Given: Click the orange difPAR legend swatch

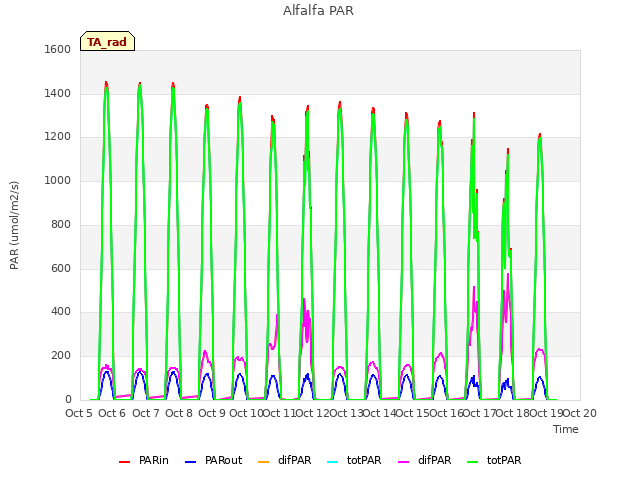Looking at the screenshot, I should pos(264,462).
